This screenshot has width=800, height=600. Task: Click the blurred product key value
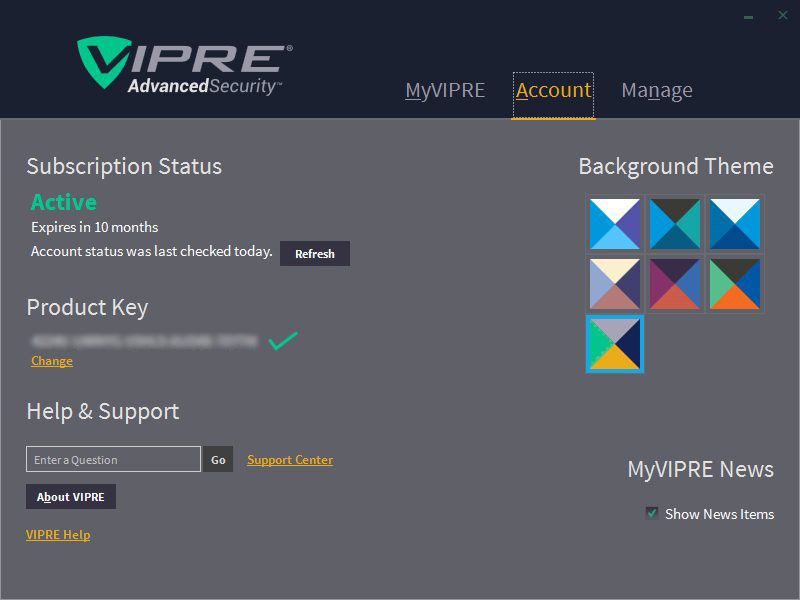pyautogui.click(x=144, y=341)
